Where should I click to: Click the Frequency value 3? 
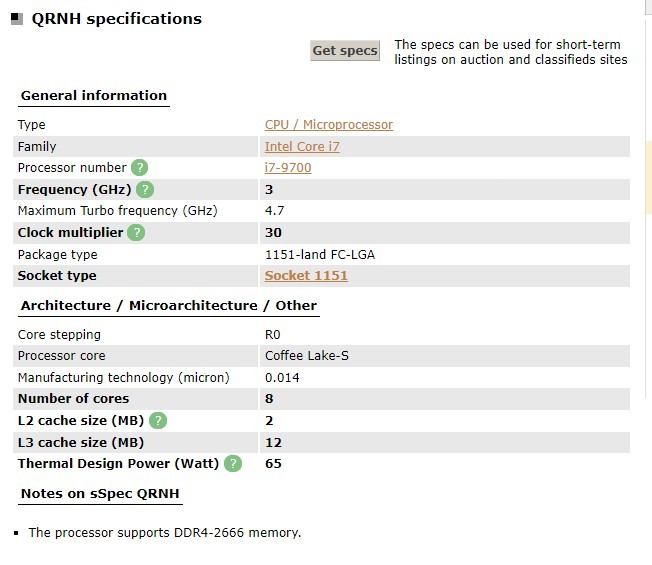pyautogui.click(x=269, y=190)
